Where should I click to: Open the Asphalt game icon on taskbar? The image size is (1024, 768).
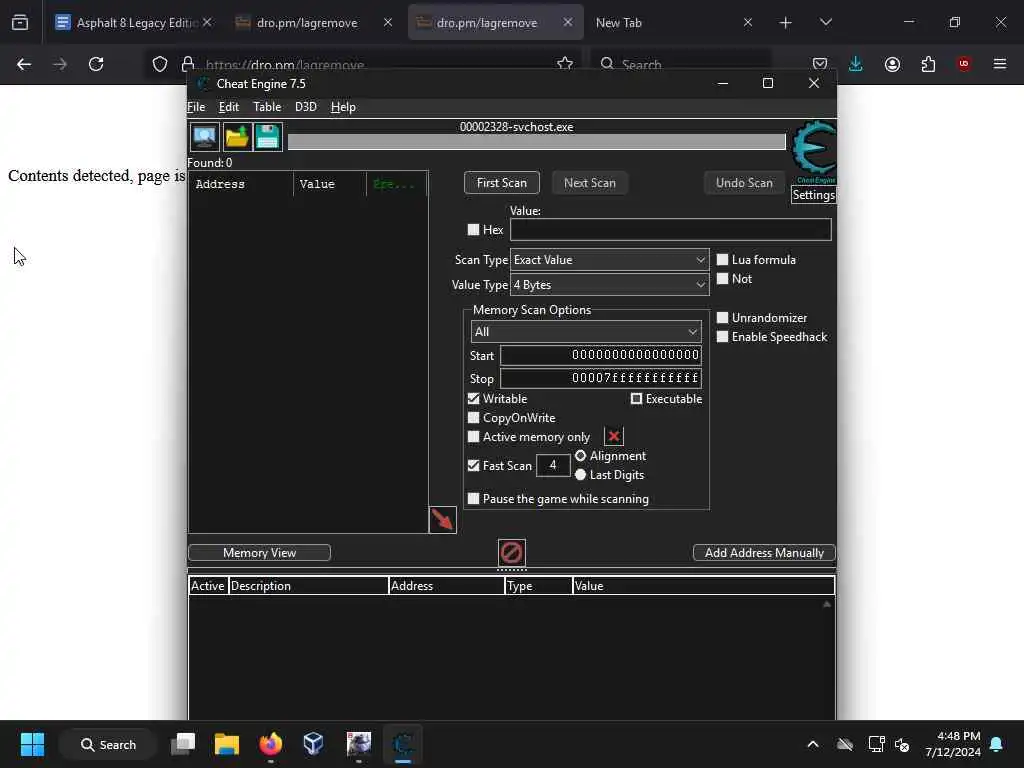[x=359, y=744]
